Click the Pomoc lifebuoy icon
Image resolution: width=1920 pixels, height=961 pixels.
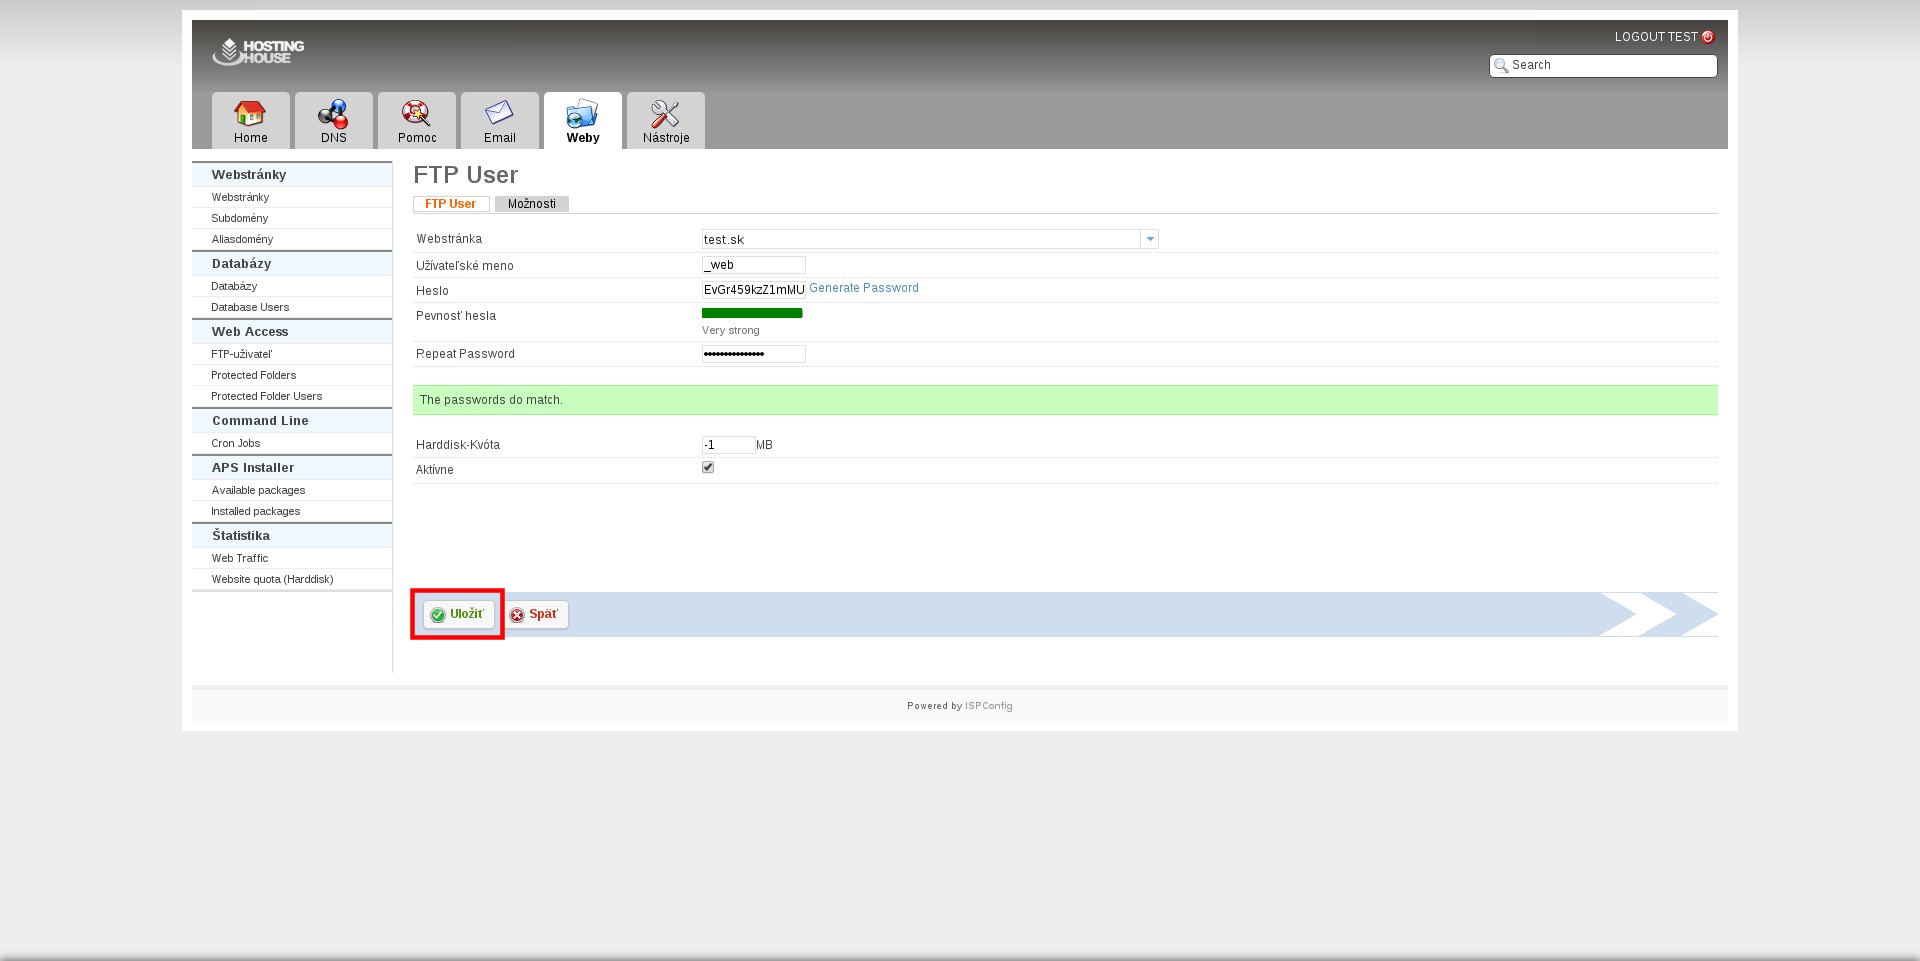click(x=416, y=114)
